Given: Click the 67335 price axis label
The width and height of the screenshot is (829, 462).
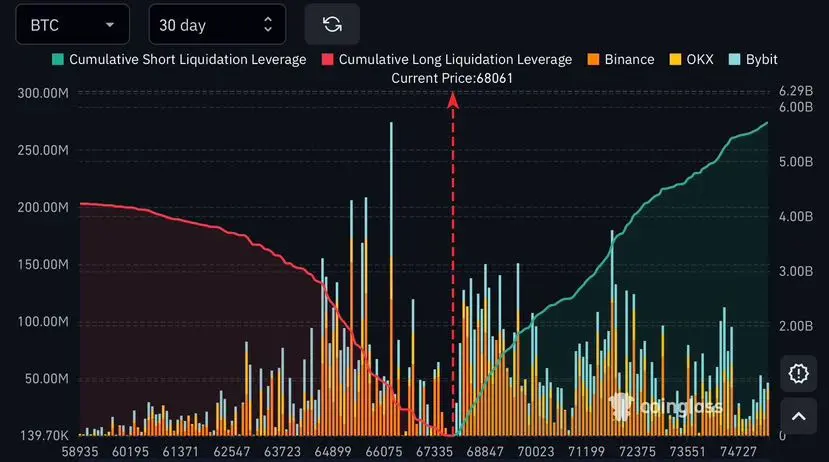Looking at the screenshot, I should click(434, 452).
